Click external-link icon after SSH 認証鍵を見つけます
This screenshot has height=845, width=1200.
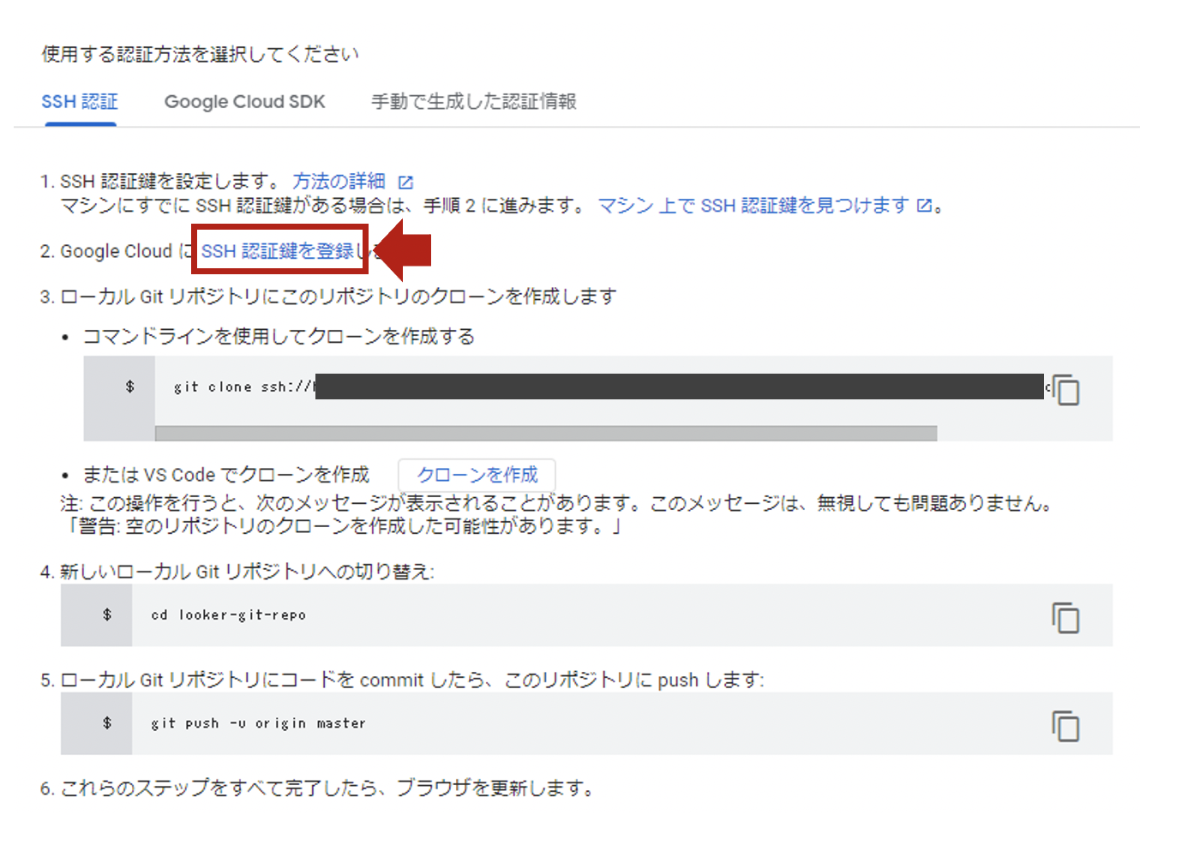click(924, 206)
